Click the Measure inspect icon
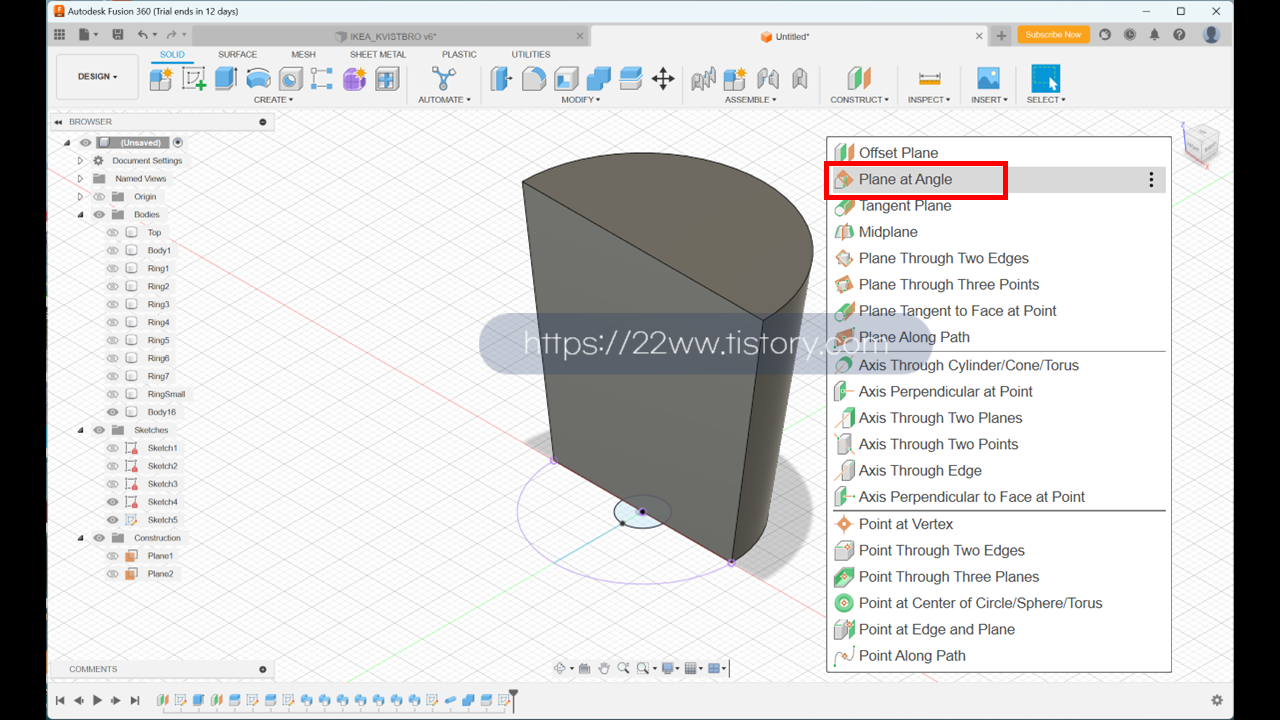1280x720 pixels. pyautogui.click(x=929, y=78)
